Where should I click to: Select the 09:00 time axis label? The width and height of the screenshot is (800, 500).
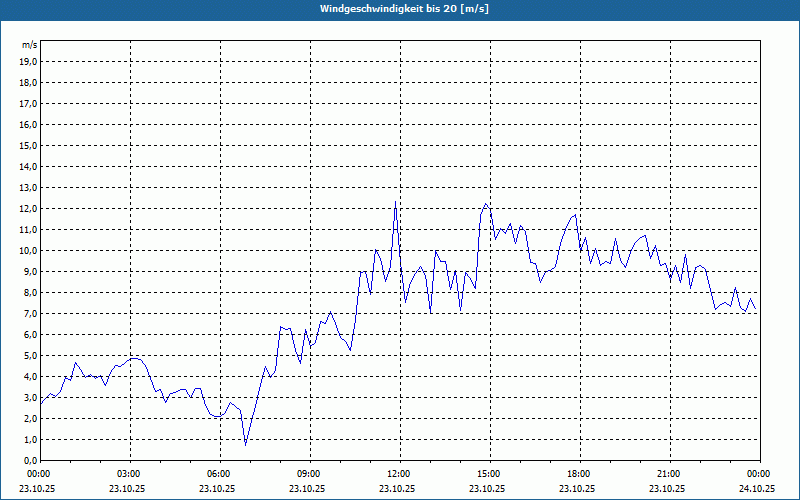(x=308, y=474)
